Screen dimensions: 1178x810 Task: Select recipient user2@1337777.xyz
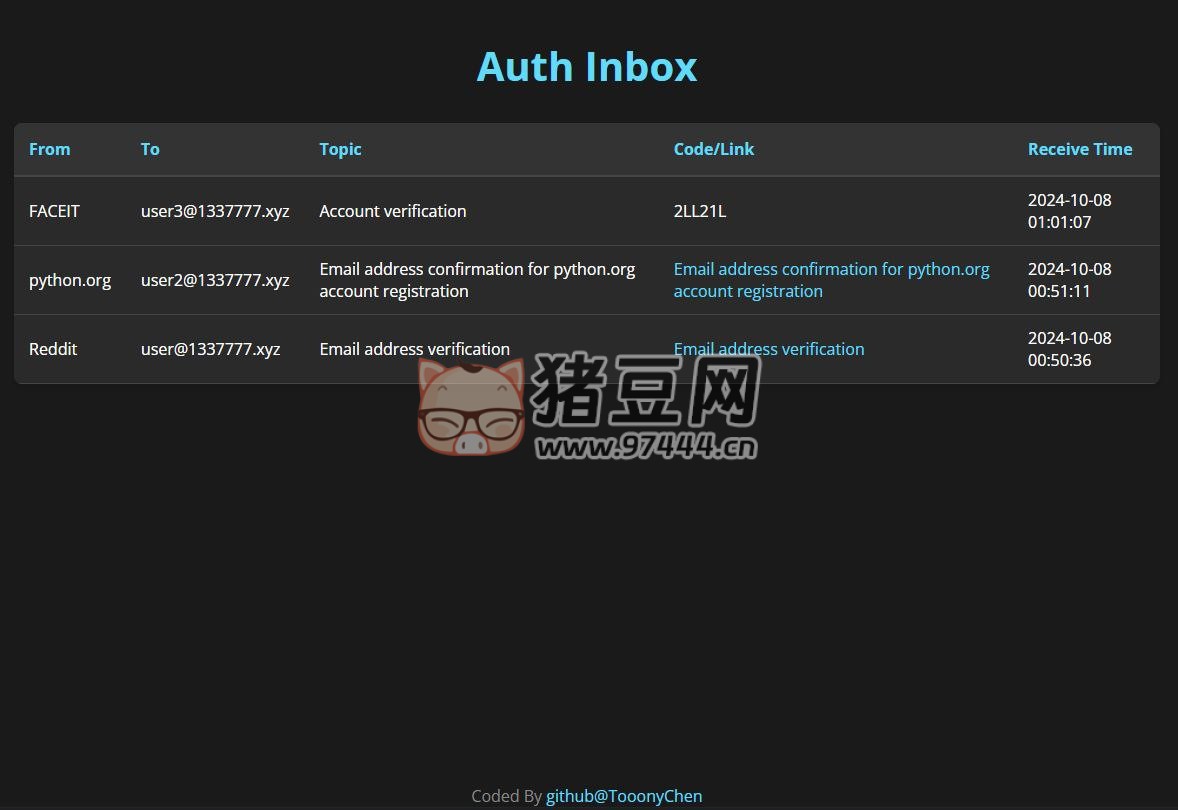(x=215, y=280)
